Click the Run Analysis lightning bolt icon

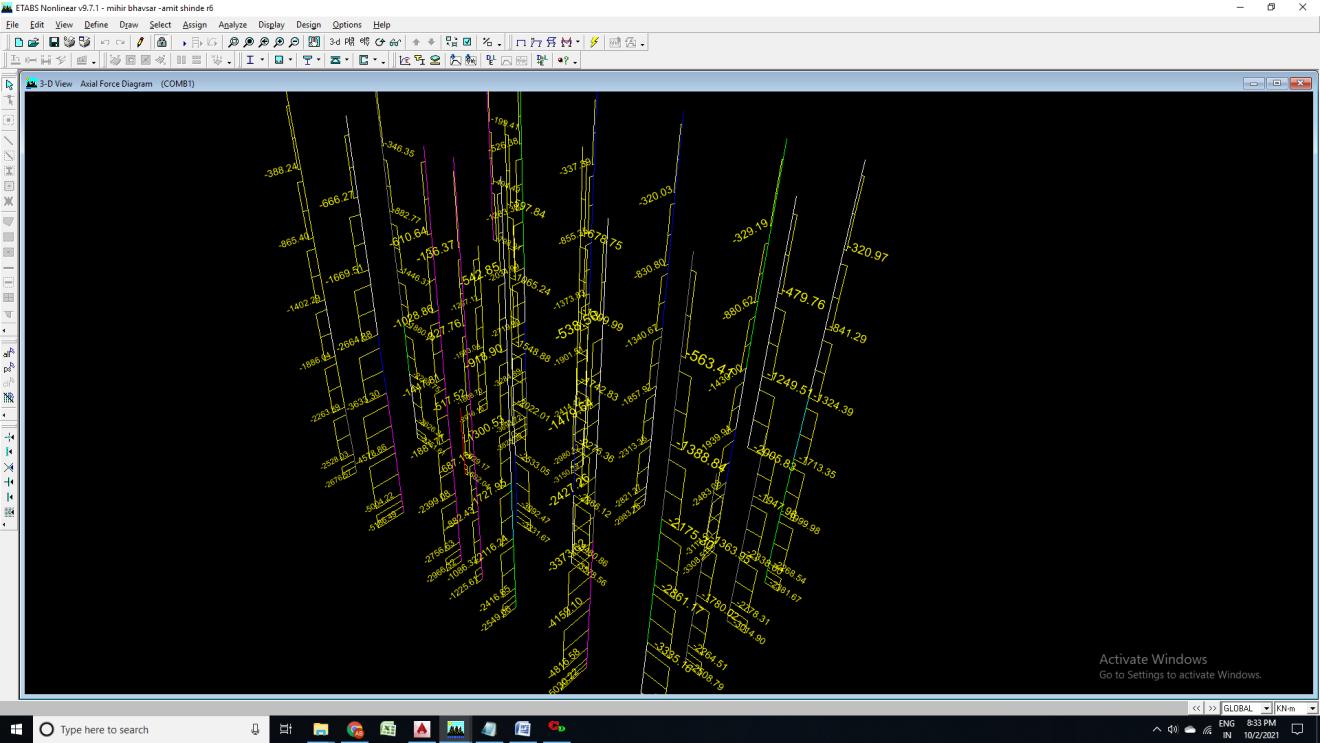click(593, 43)
